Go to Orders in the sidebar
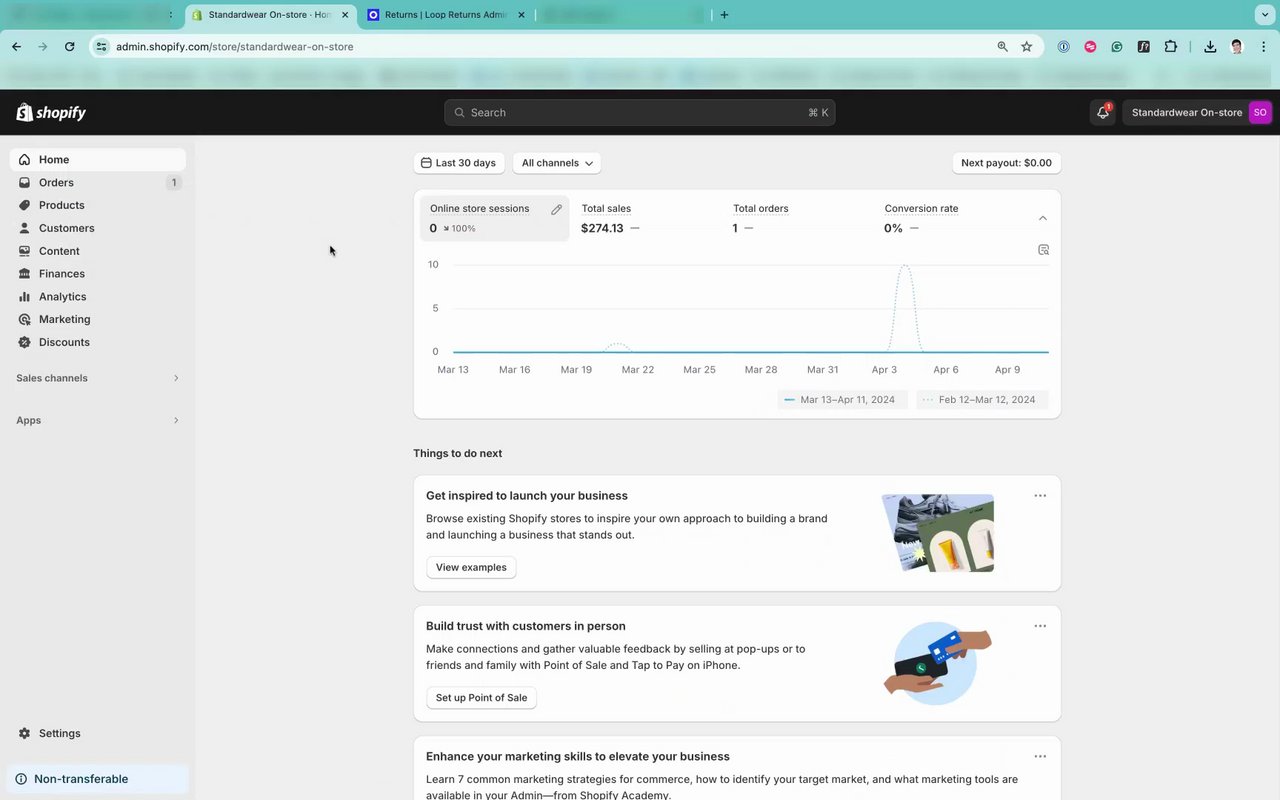The height and width of the screenshot is (800, 1280). tap(98, 183)
